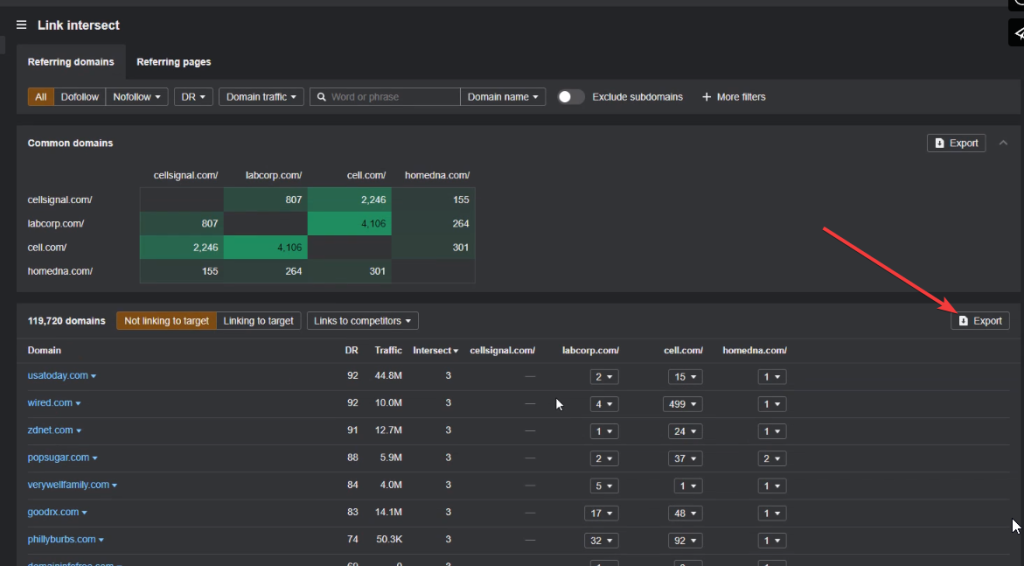The image size is (1024, 566).
Task: Export the Common domains table
Action: (956, 143)
